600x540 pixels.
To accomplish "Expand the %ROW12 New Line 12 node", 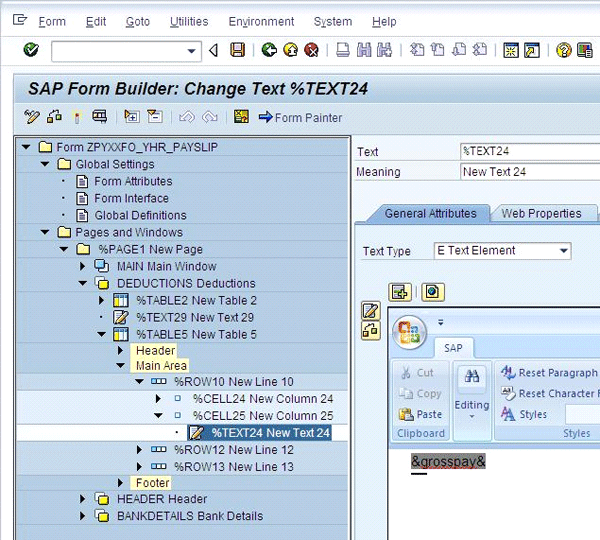I will pos(140,450).
